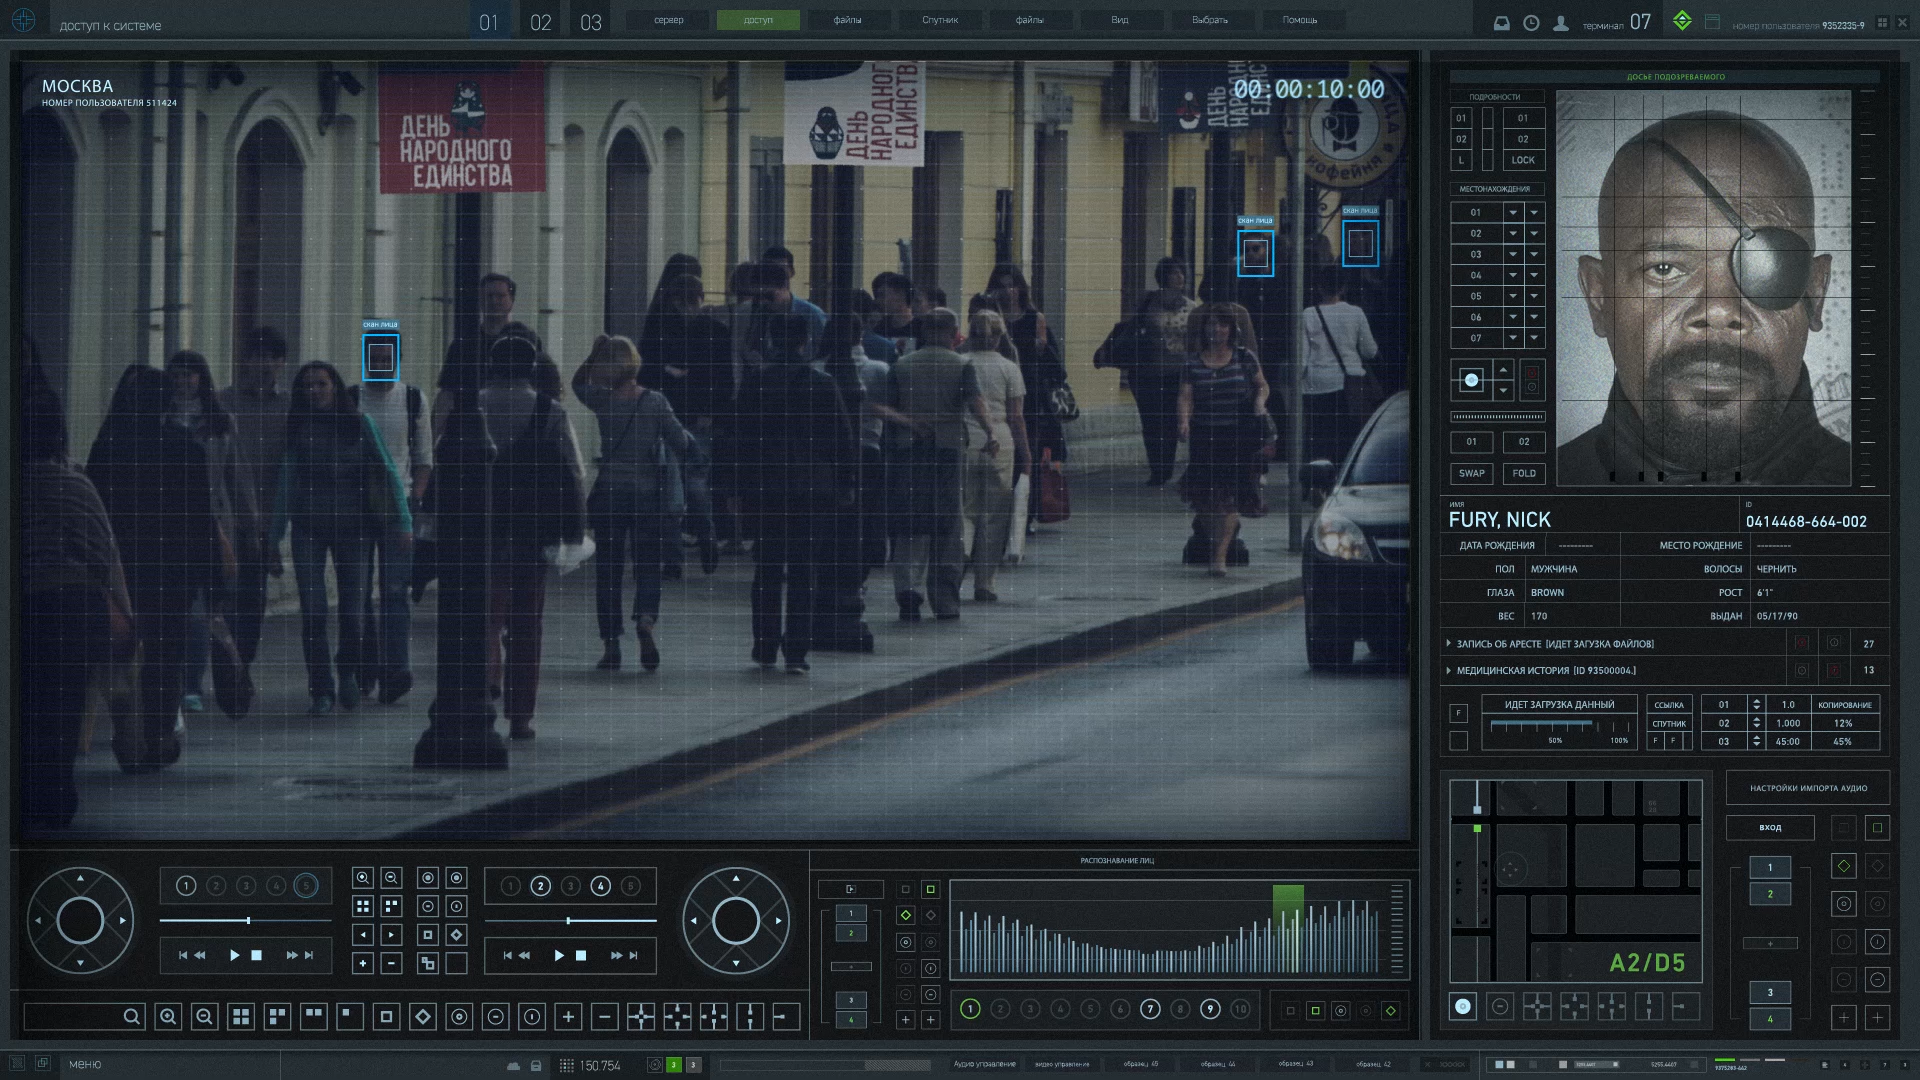This screenshot has width=1920, height=1080.
Task: Click green diamond in audio import panel
Action: pyautogui.click(x=1844, y=866)
